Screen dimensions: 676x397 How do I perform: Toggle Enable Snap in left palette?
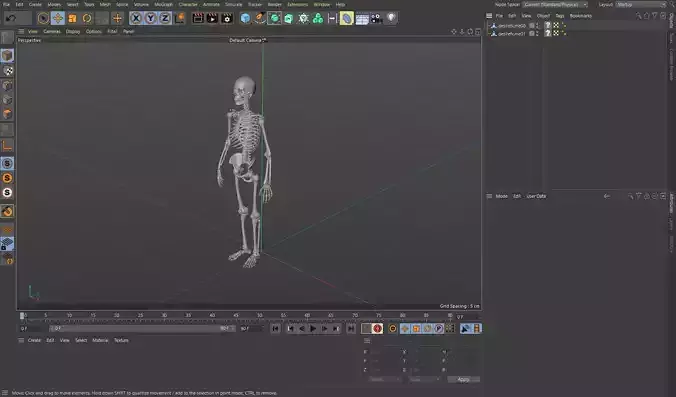point(7,211)
